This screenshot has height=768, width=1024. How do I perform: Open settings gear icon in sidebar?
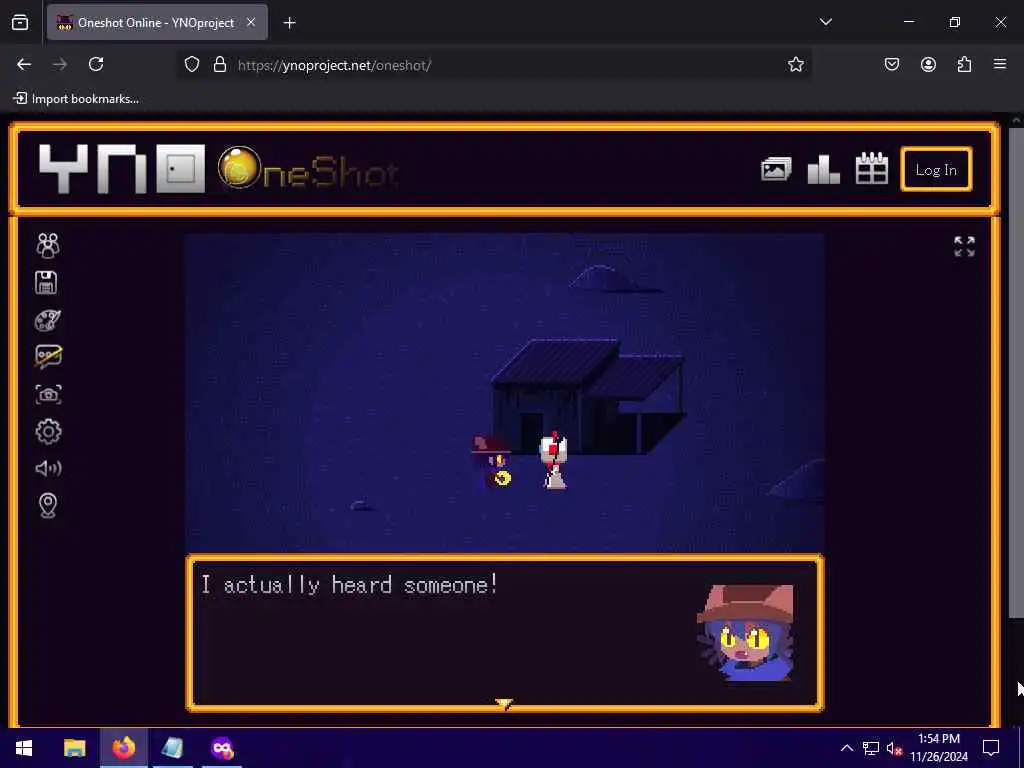(x=48, y=432)
